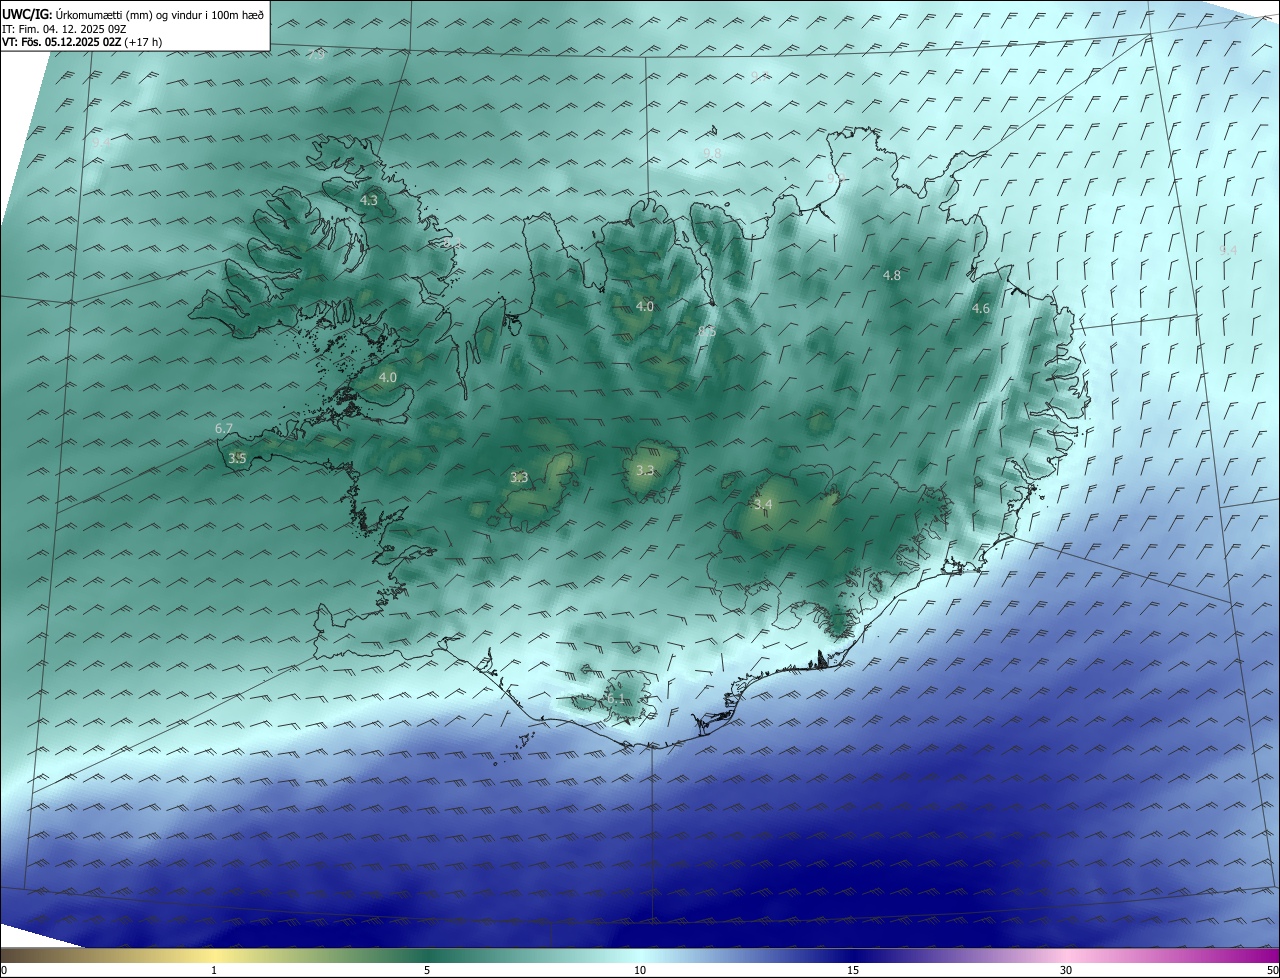
Task: Click the 6.7 value off the west coast
Action: pos(224,428)
